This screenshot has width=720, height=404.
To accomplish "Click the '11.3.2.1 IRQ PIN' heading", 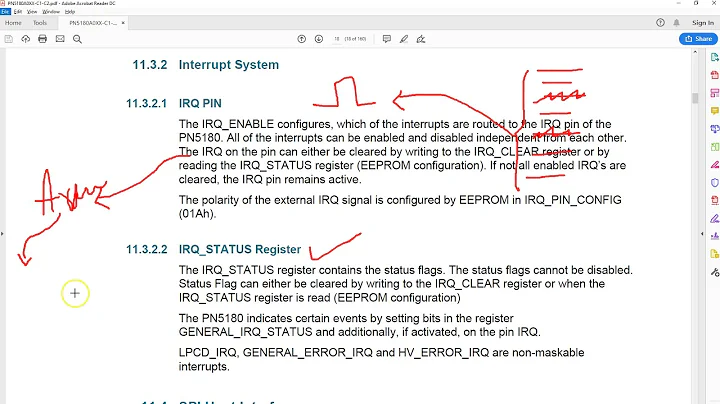I will click(x=174, y=103).
